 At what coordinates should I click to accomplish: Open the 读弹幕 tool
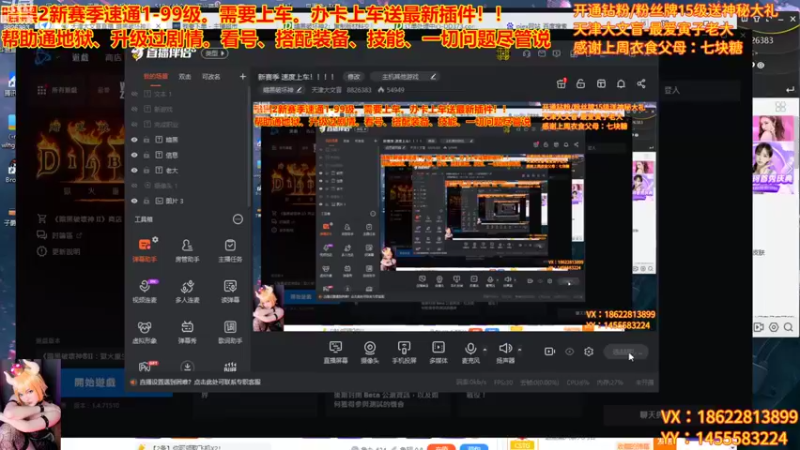click(x=230, y=291)
